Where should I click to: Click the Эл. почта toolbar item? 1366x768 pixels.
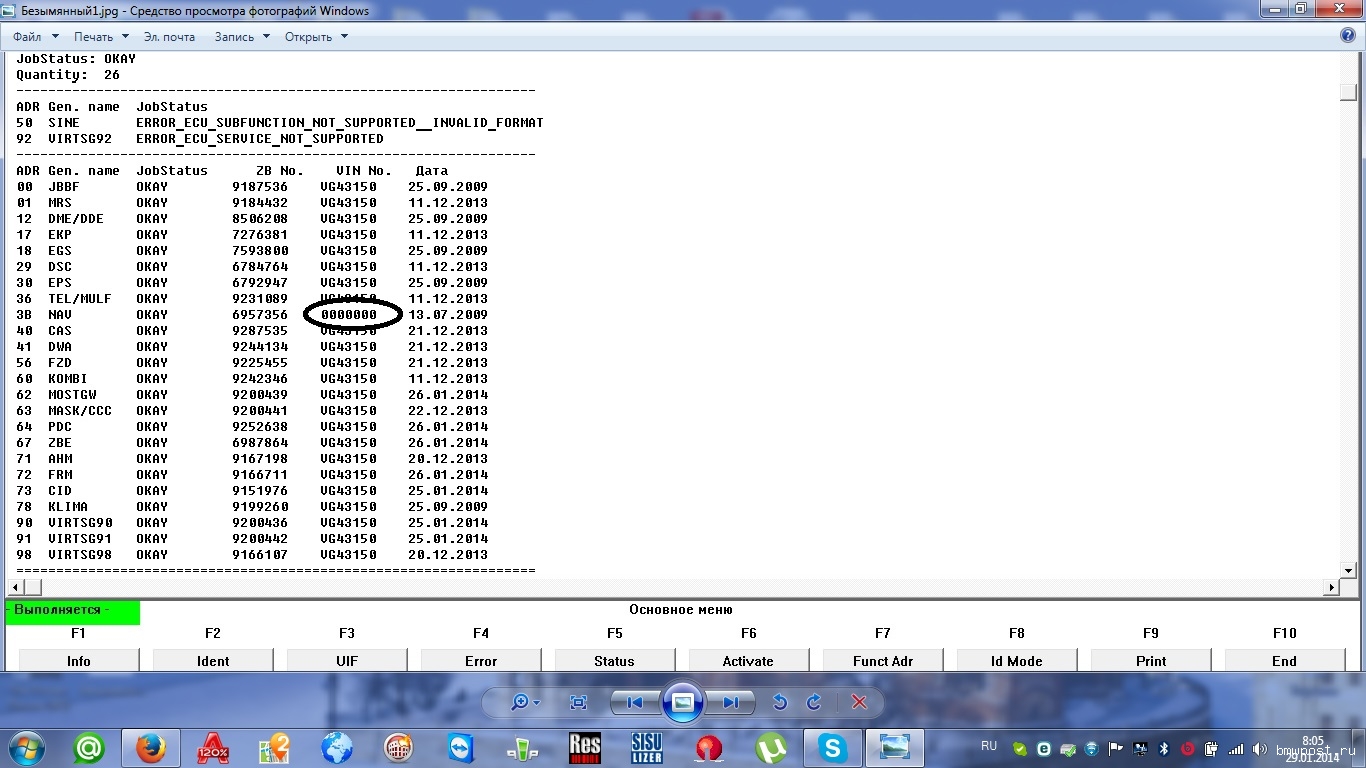point(169,37)
